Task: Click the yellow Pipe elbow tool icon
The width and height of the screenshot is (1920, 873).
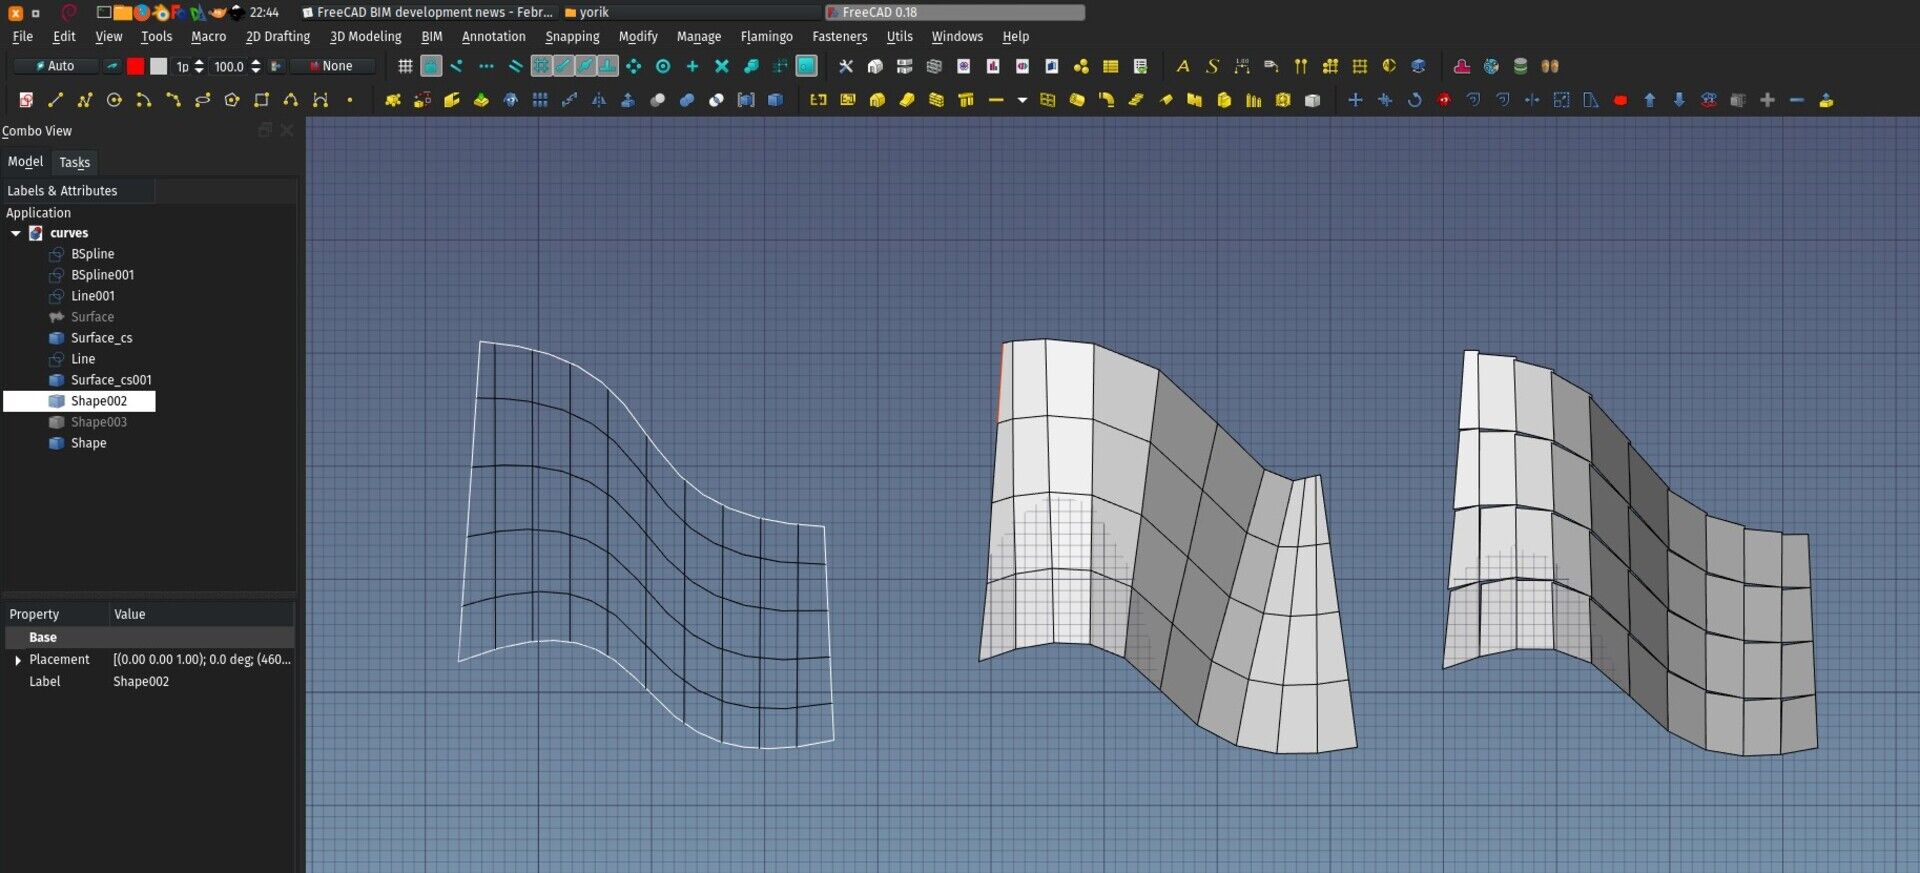Action: click(x=1106, y=100)
